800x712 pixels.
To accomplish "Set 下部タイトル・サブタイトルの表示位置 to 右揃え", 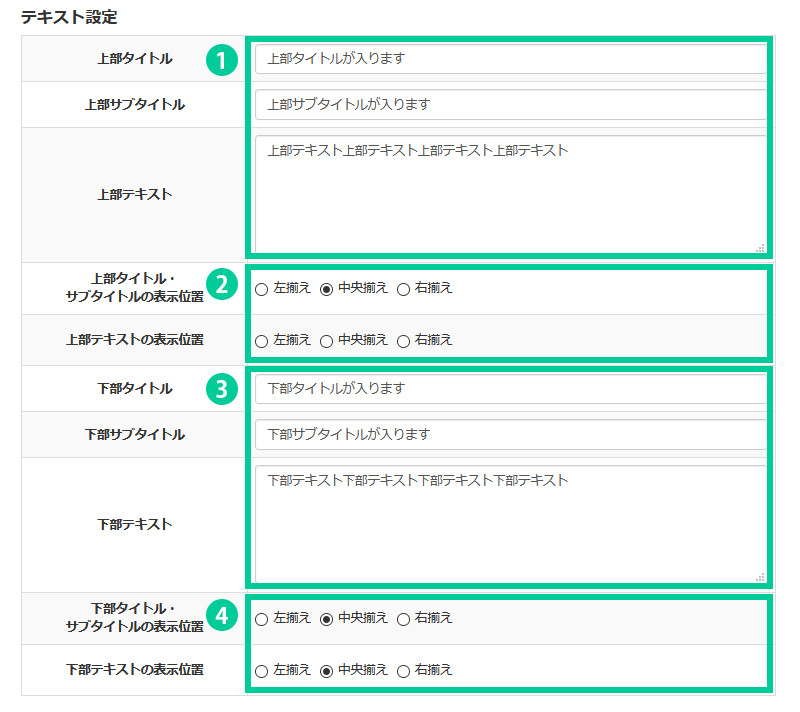I will (404, 619).
